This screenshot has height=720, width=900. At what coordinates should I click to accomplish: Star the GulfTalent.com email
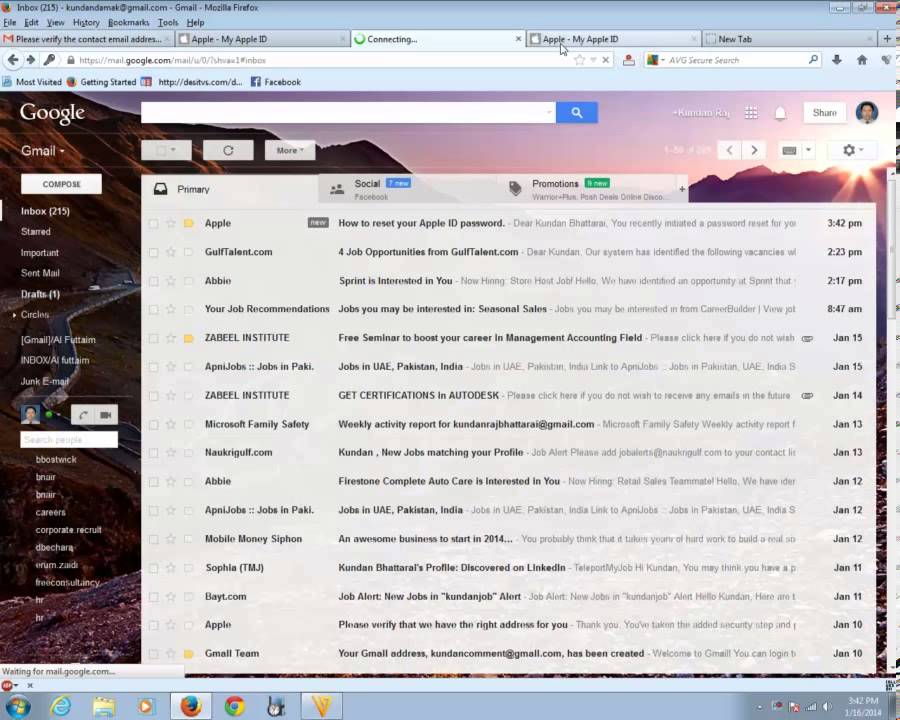[170, 252]
